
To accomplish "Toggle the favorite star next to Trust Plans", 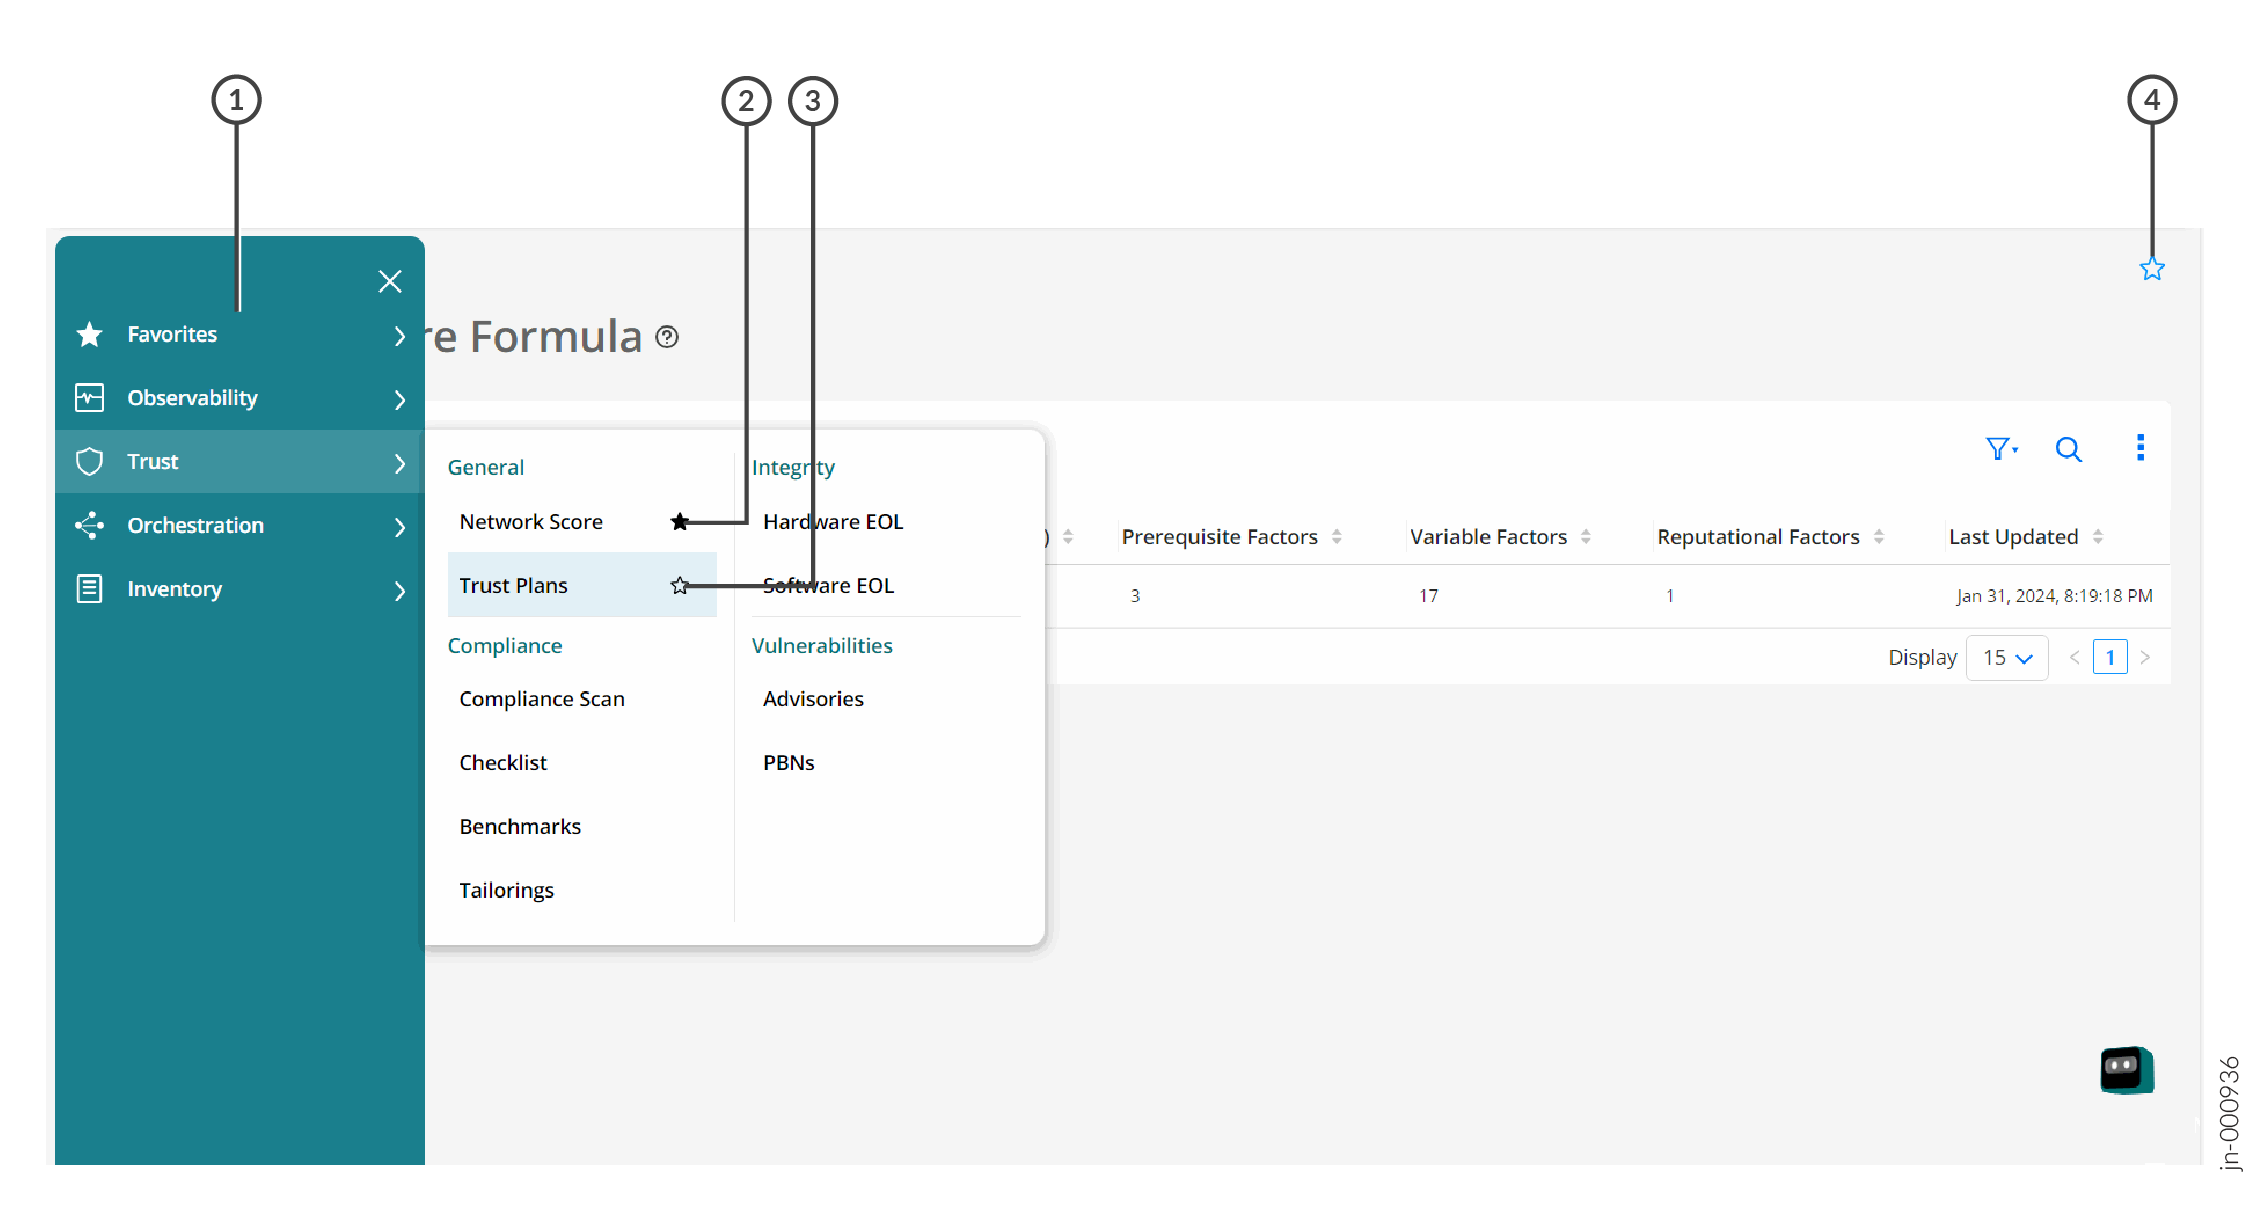I will pos(679,585).
